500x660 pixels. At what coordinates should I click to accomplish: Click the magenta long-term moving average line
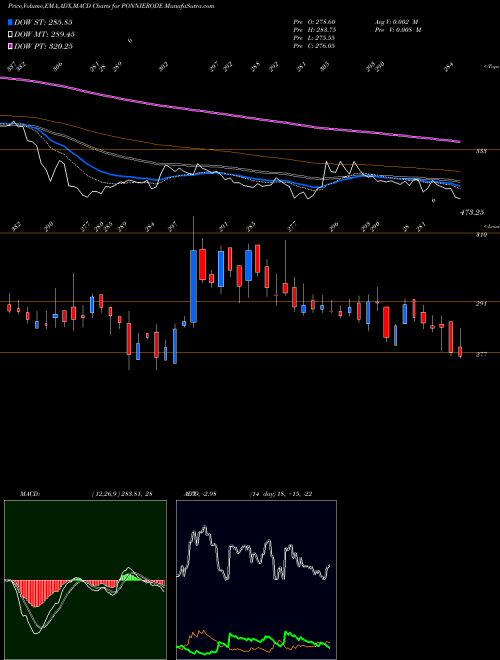(229, 114)
